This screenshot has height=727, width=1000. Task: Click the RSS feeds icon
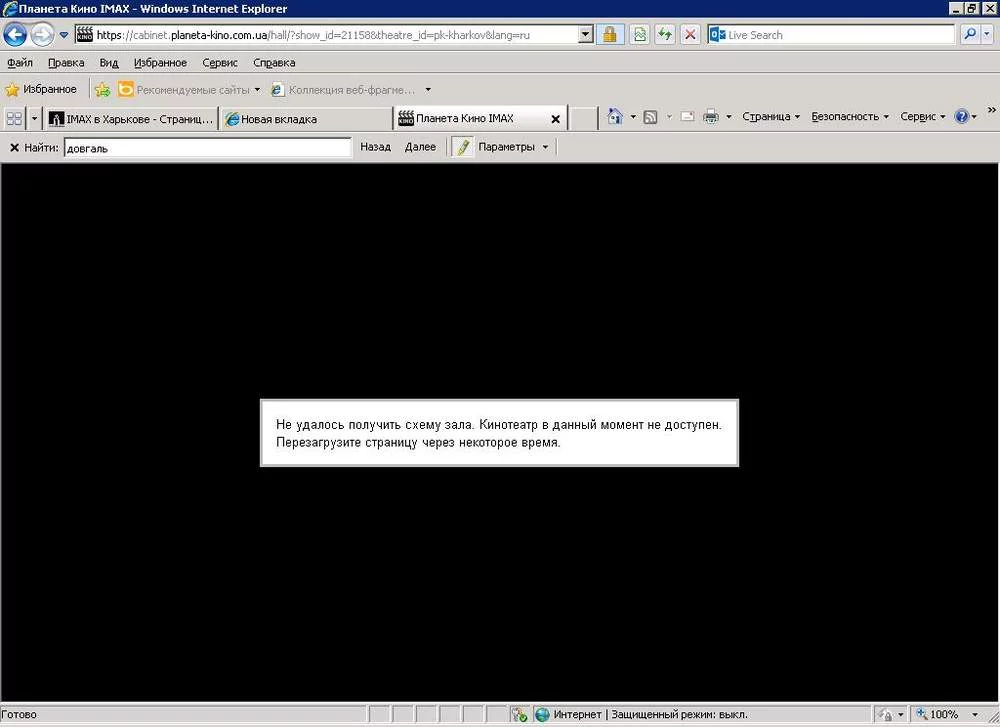(650, 117)
